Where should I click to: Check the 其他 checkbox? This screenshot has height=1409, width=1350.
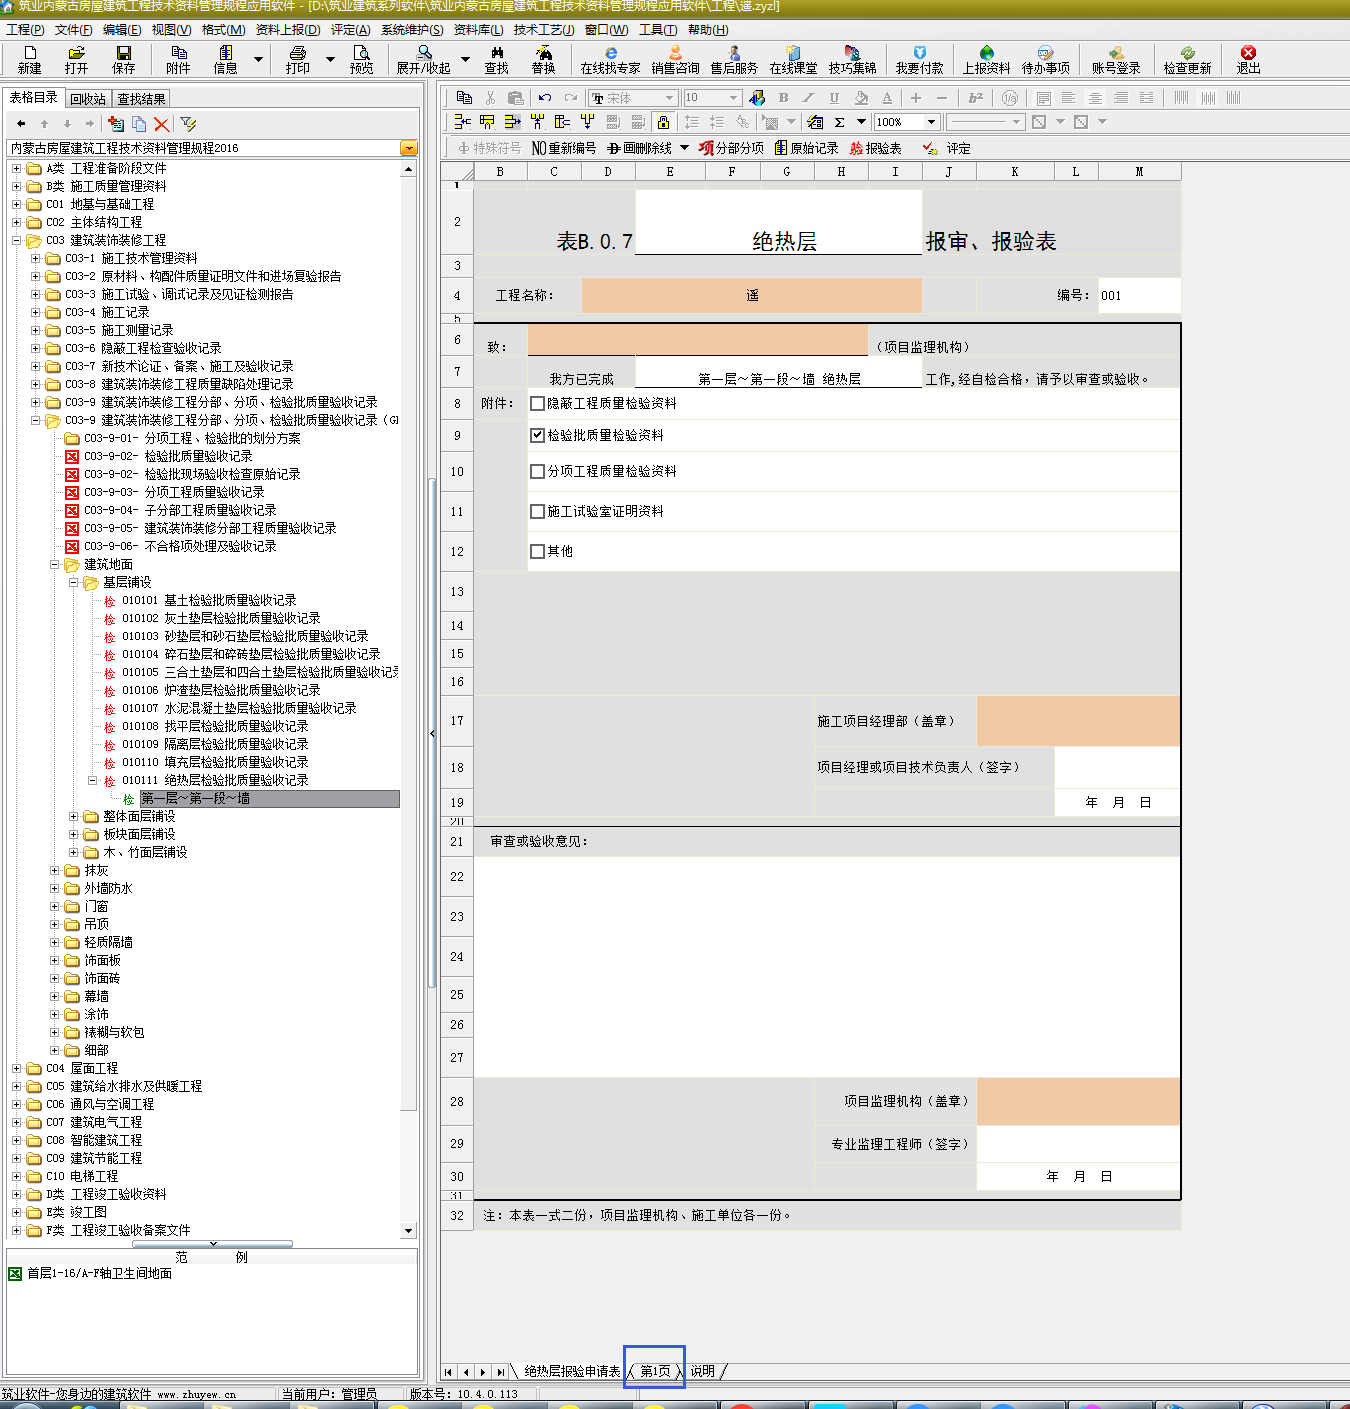(x=537, y=552)
